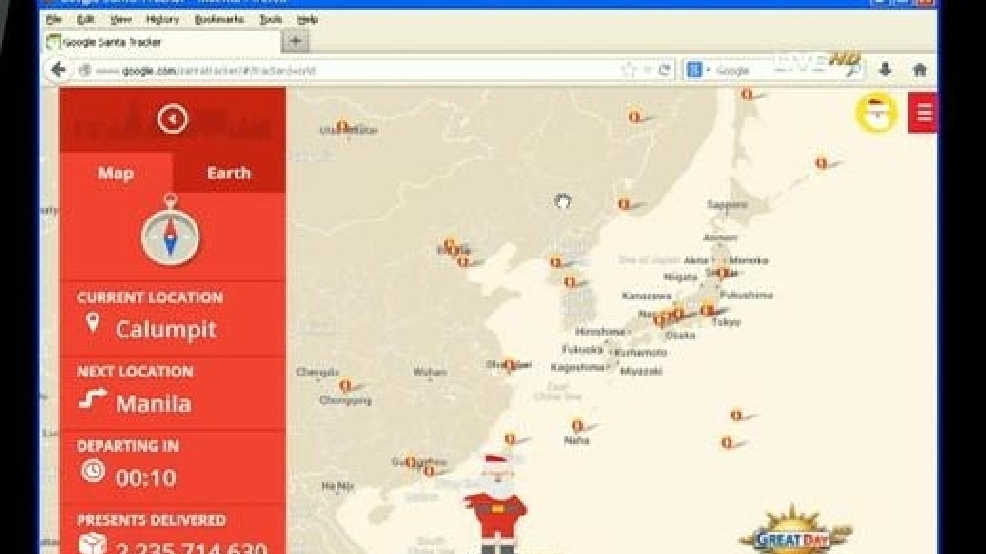Open the History menu

pyautogui.click(x=162, y=19)
